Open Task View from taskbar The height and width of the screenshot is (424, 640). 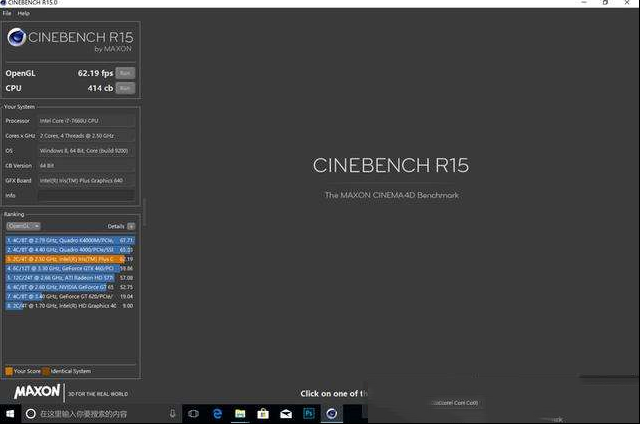pos(193,414)
